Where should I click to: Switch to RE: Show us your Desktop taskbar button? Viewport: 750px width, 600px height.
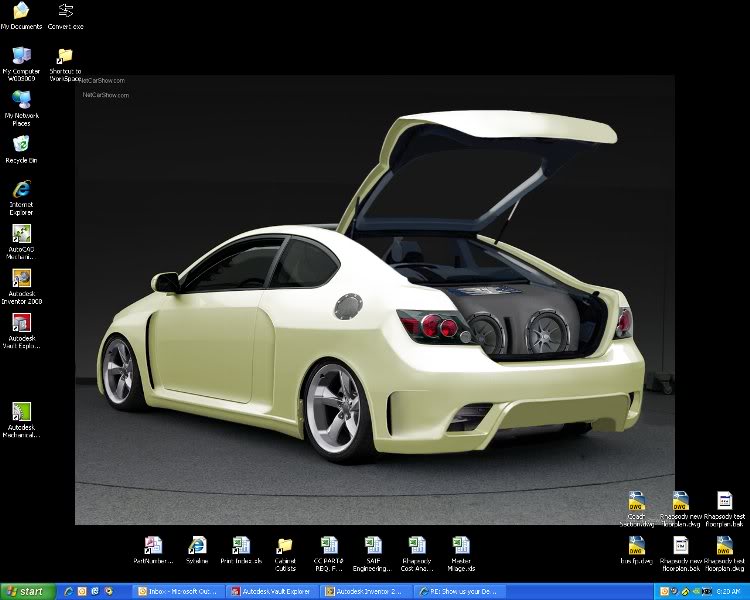459,592
